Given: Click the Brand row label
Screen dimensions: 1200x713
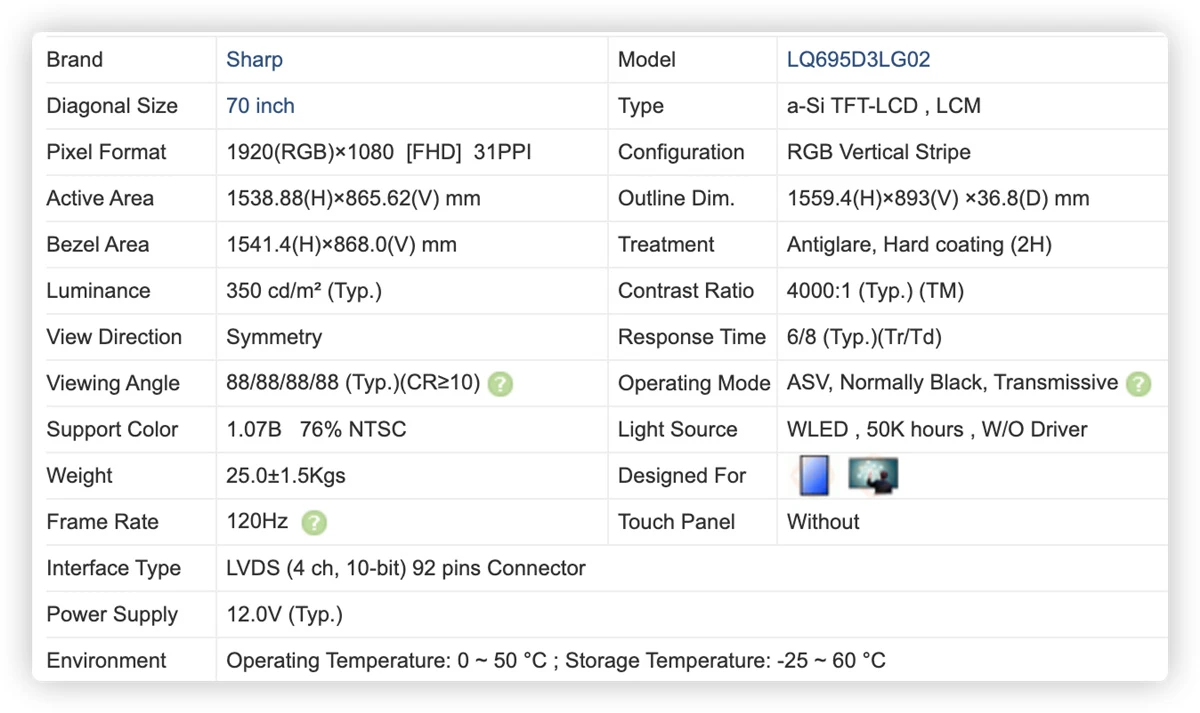Looking at the screenshot, I should (75, 60).
